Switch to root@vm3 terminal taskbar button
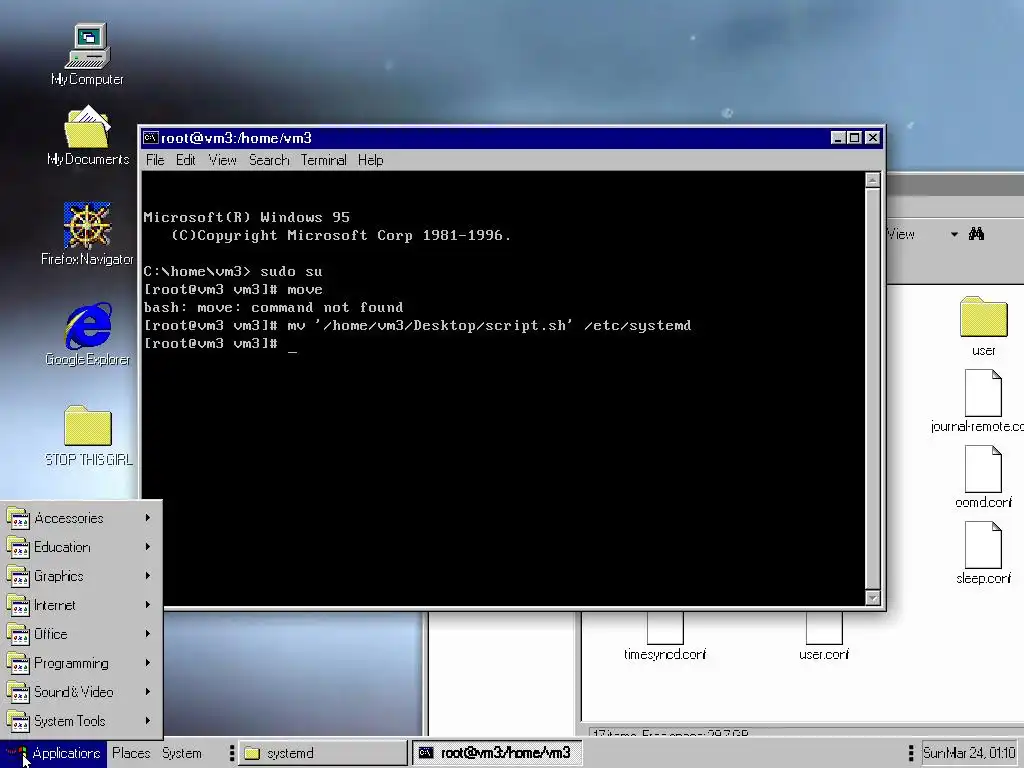1024x768 pixels. (x=496, y=753)
